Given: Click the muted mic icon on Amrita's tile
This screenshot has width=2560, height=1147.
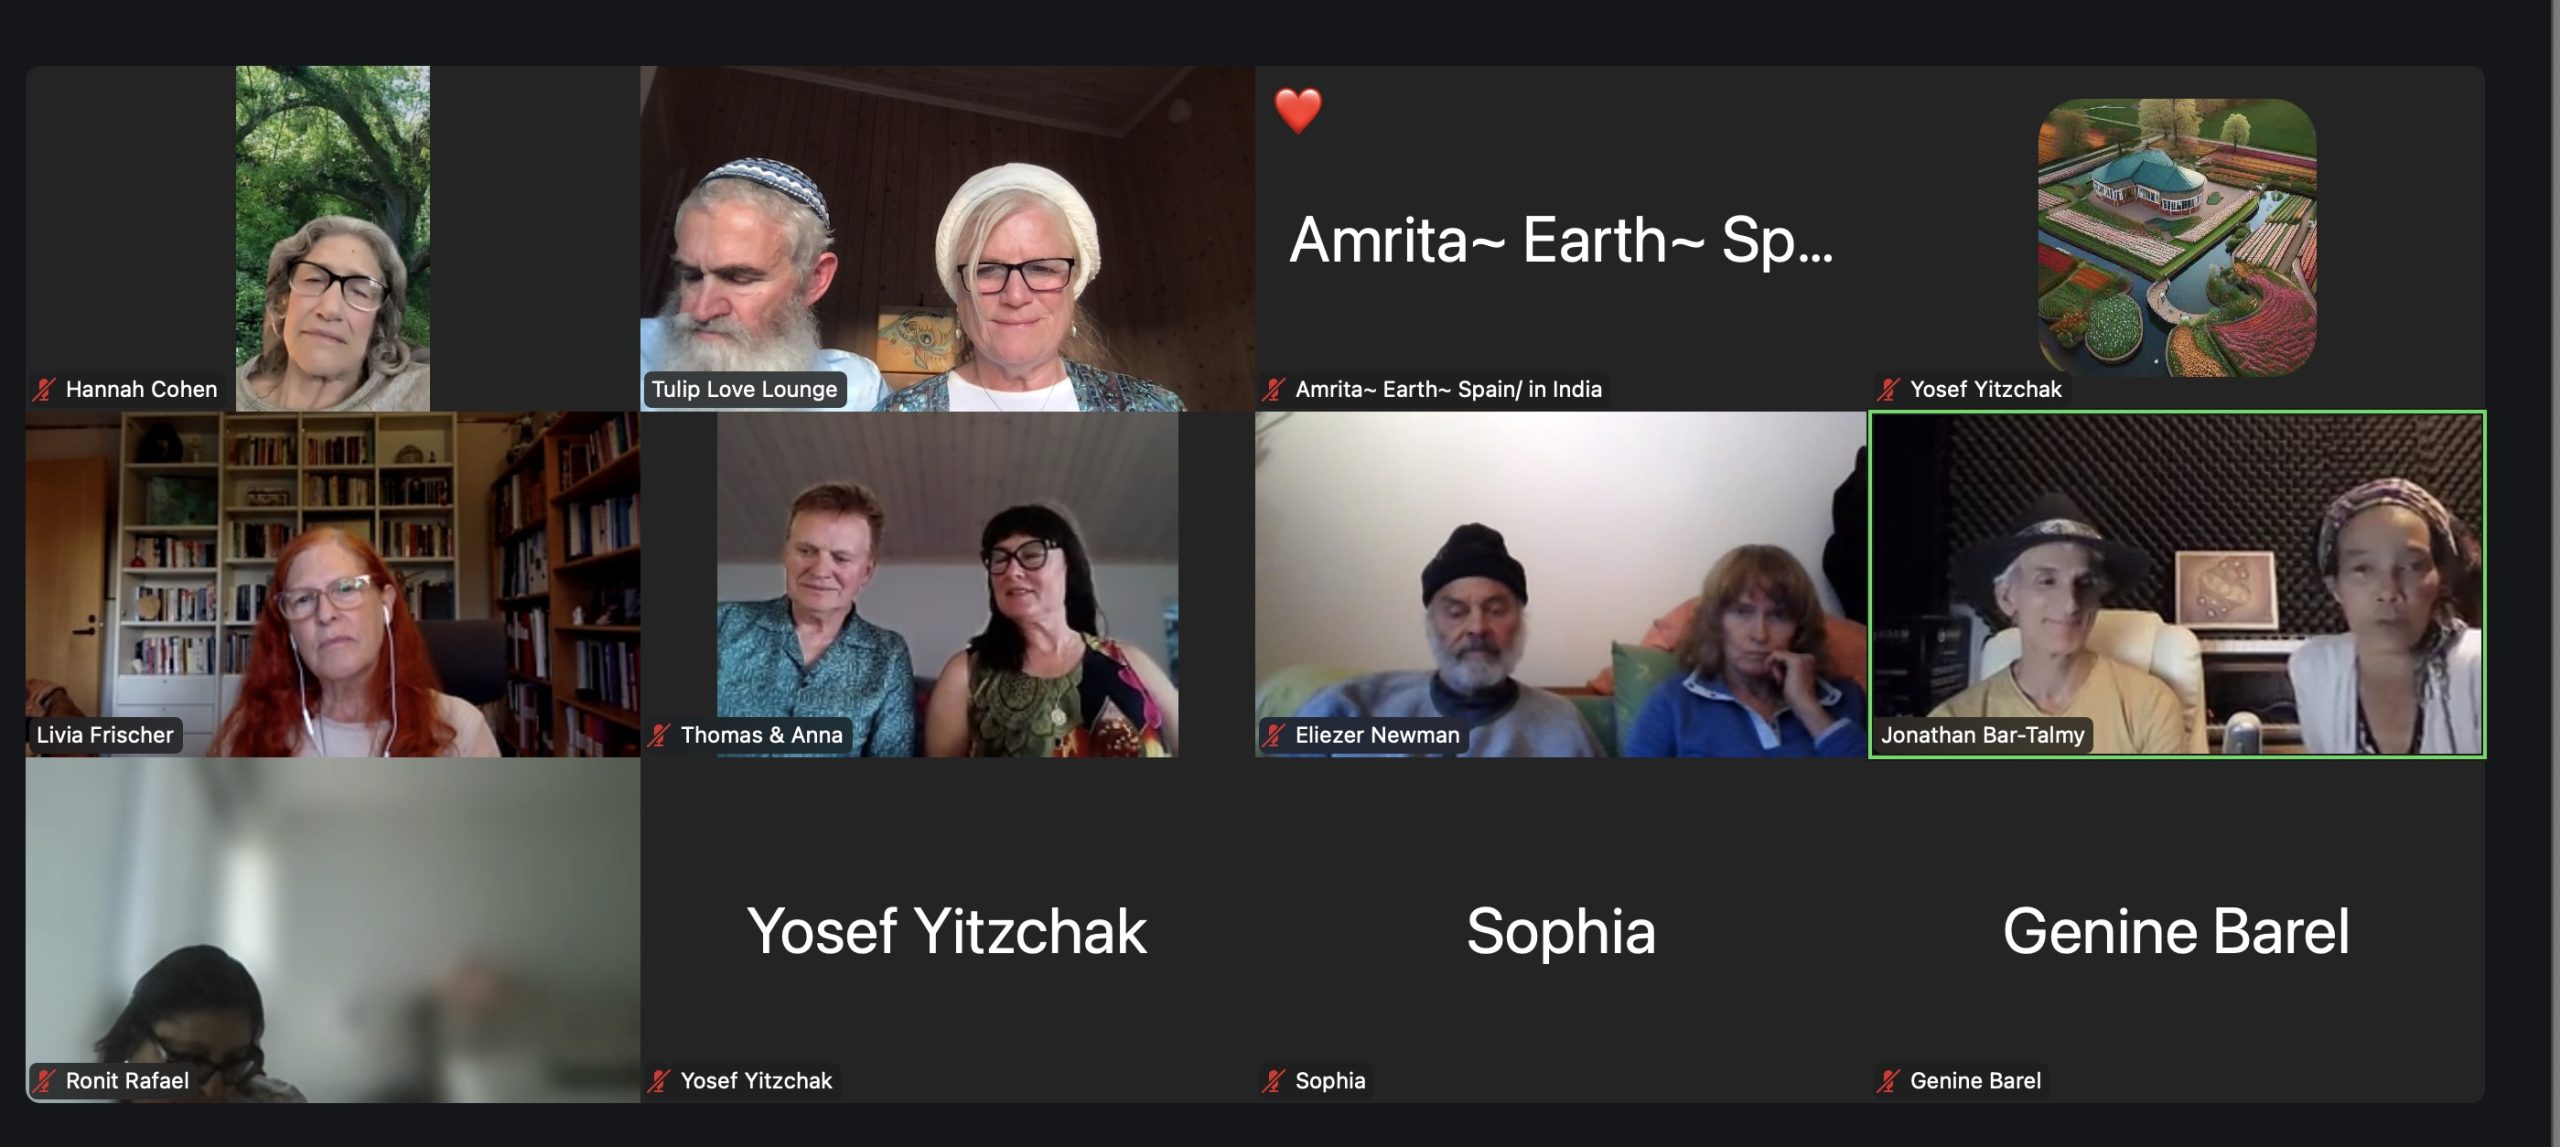Looking at the screenshot, I should pos(1273,389).
